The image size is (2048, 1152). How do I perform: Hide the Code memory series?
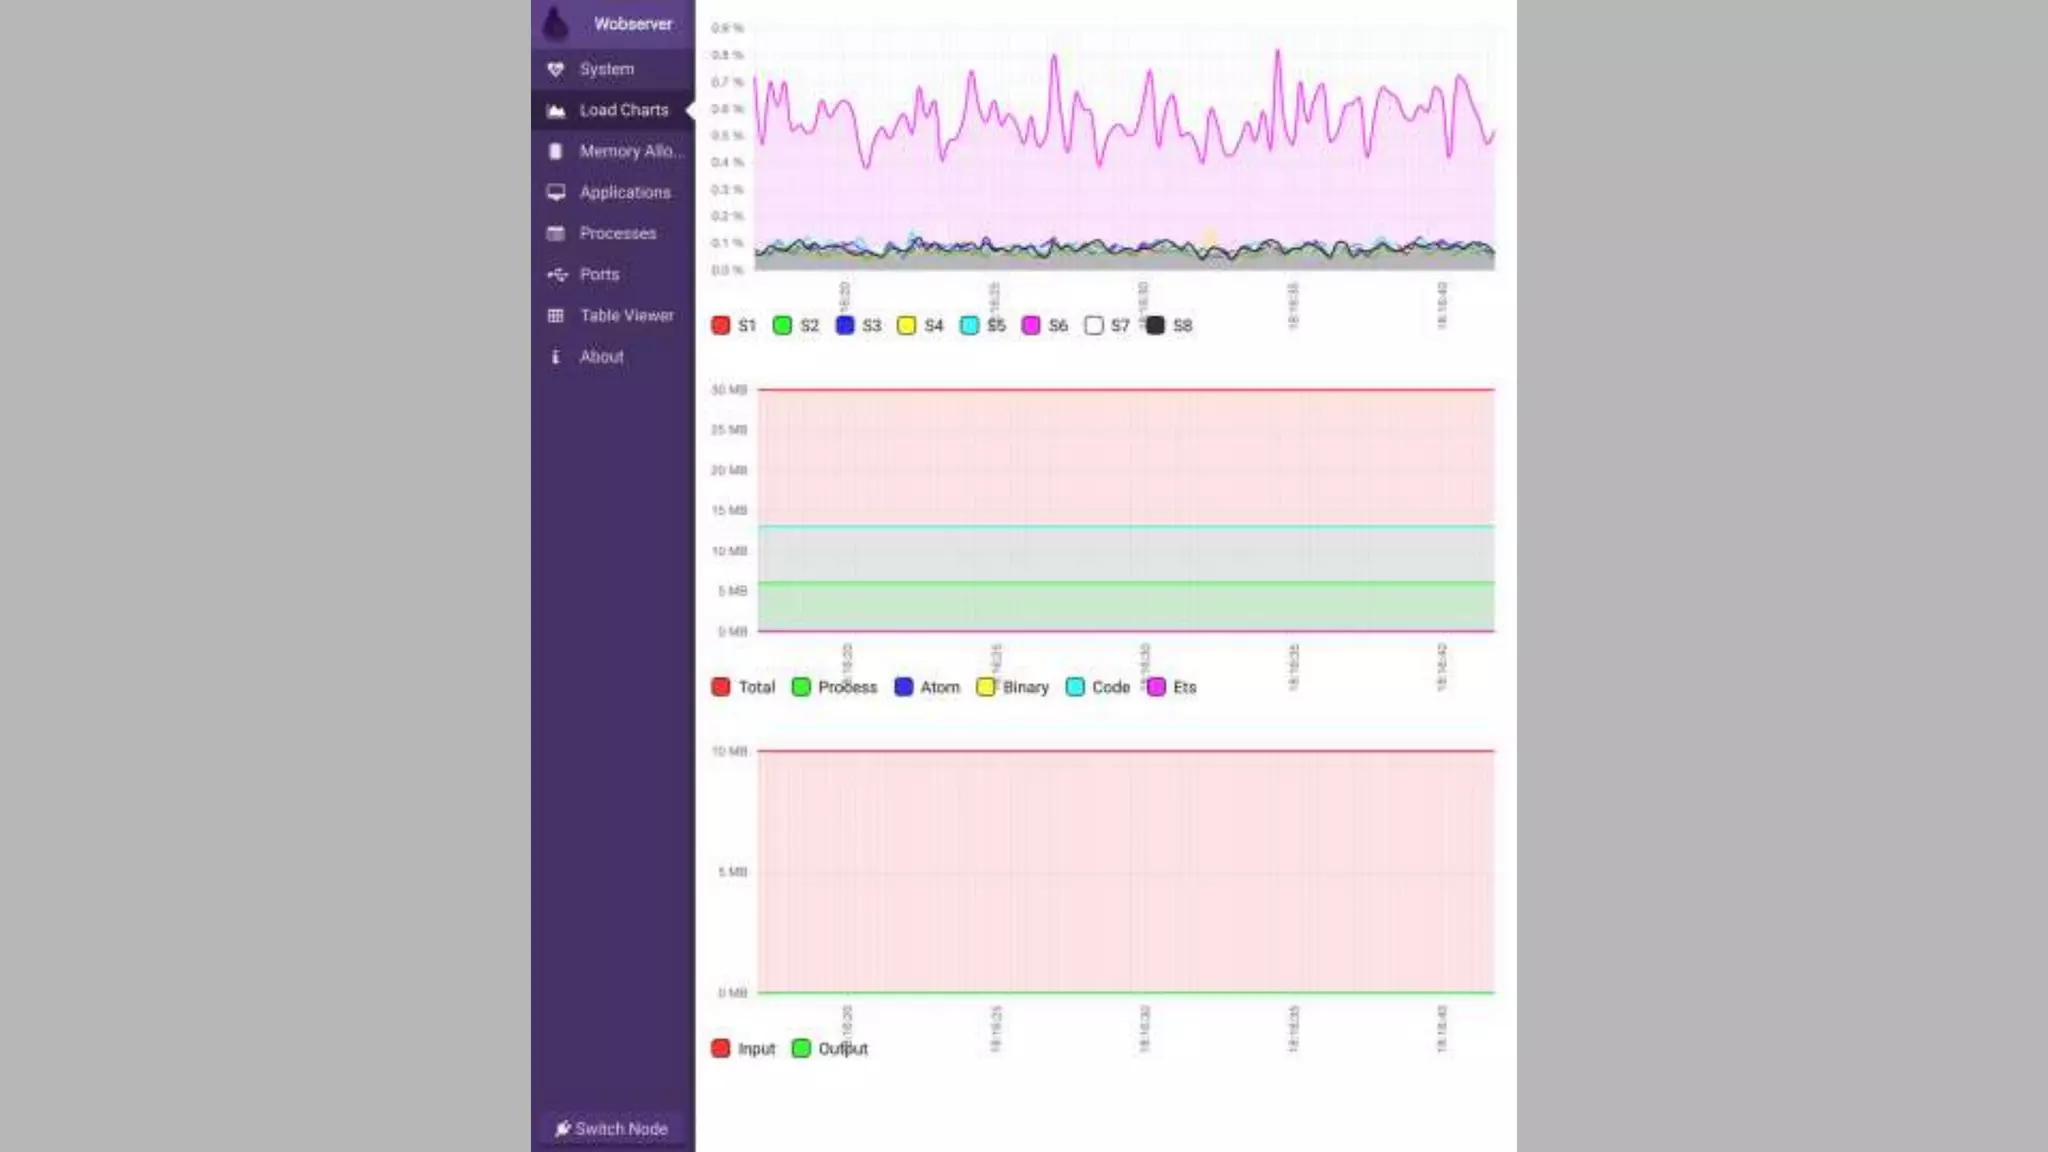(x=1075, y=687)
